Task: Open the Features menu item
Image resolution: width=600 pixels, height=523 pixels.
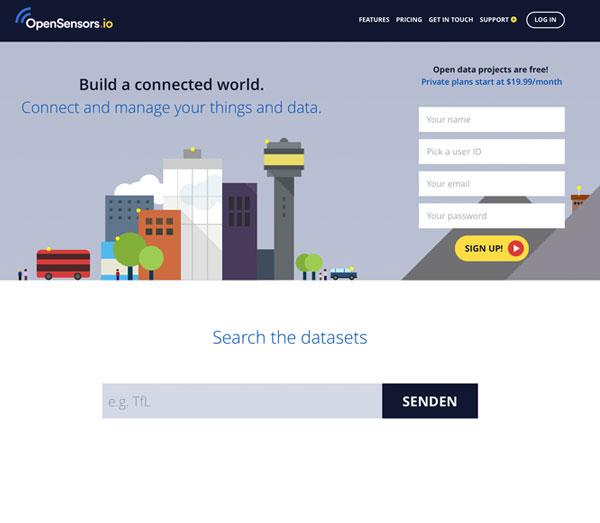Action: (374, 20)
